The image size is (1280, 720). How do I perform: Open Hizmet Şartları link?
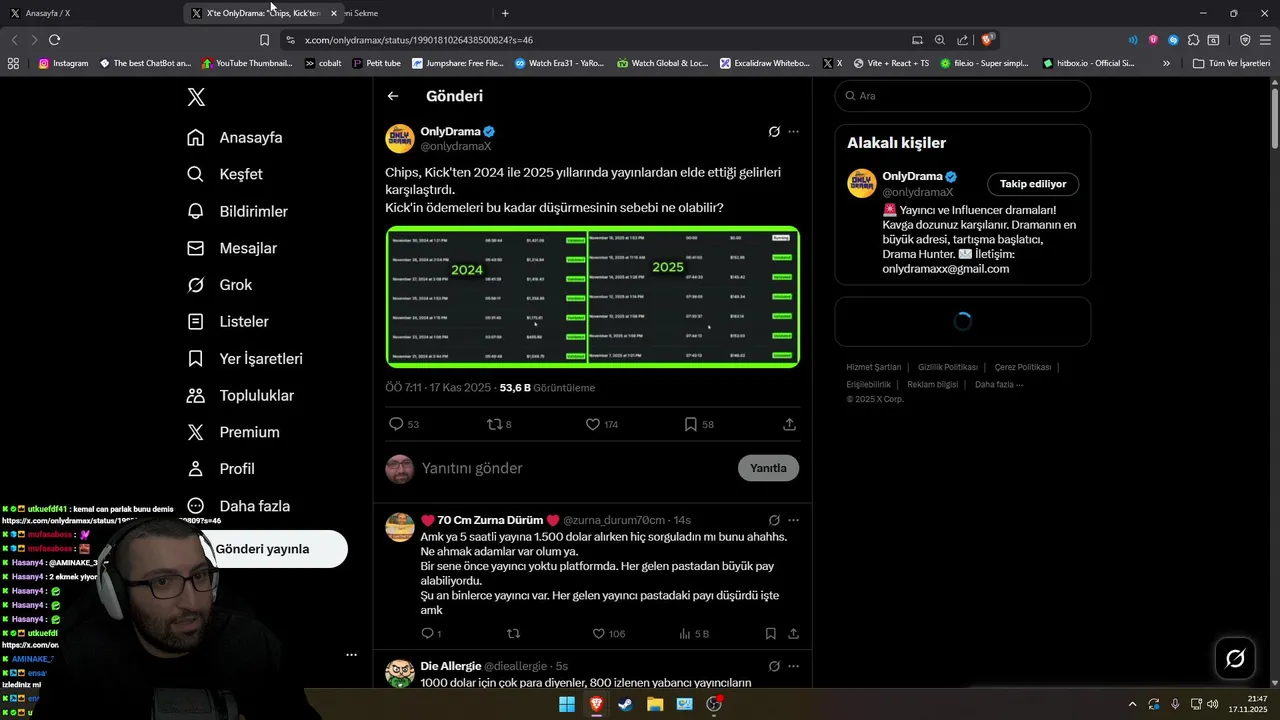tap(874, 367)
